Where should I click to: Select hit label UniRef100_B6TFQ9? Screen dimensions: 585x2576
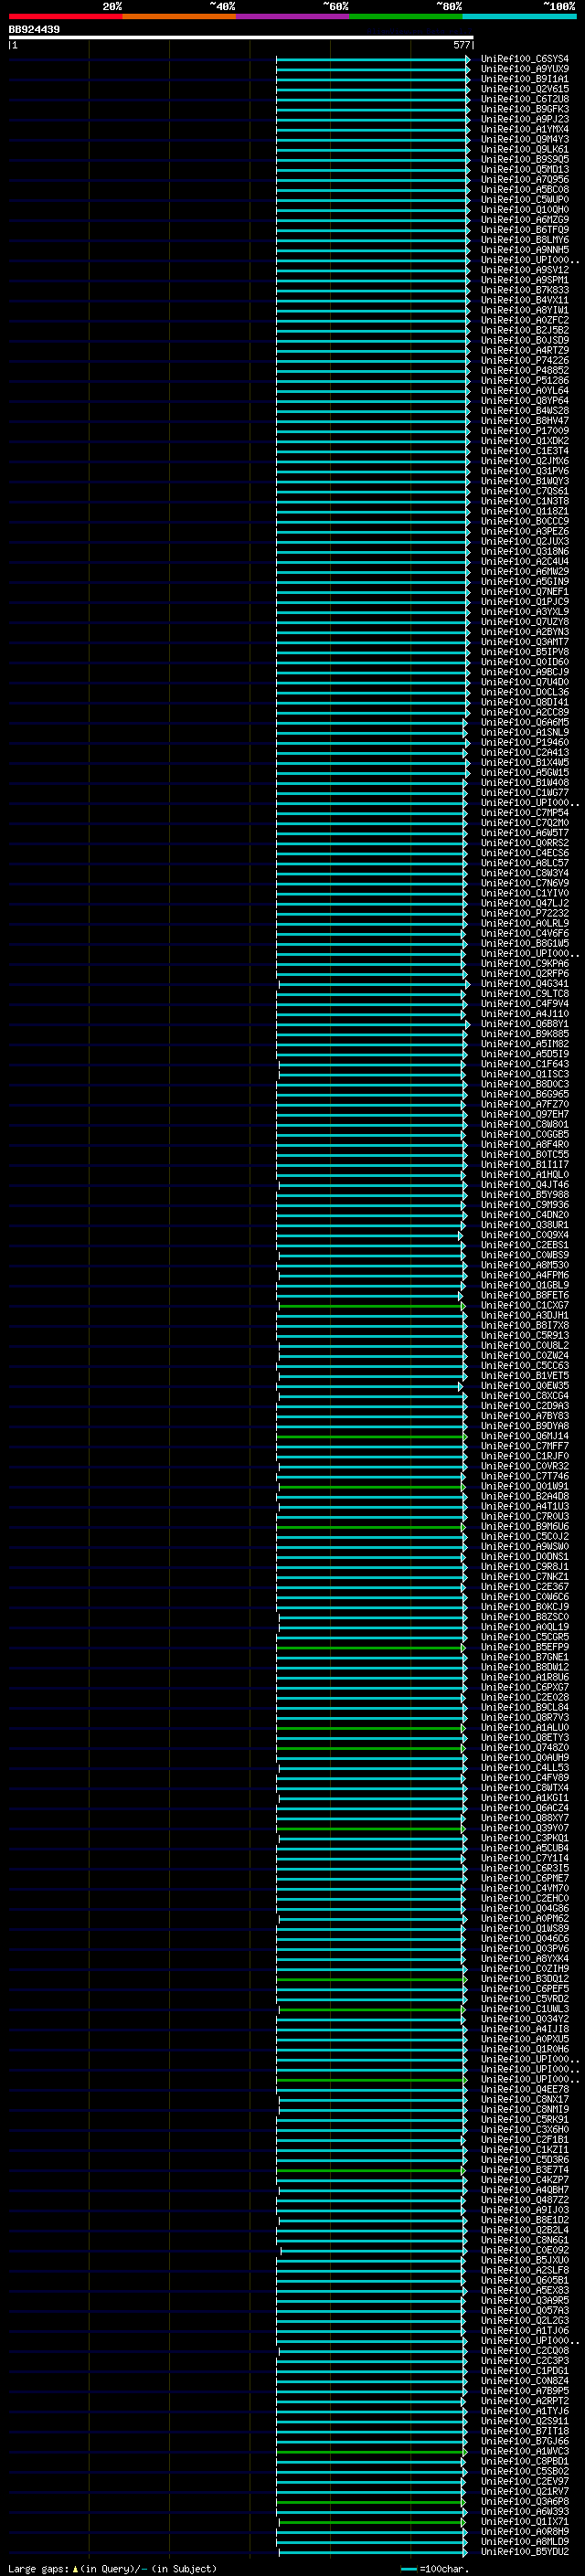tap(525, 230)
